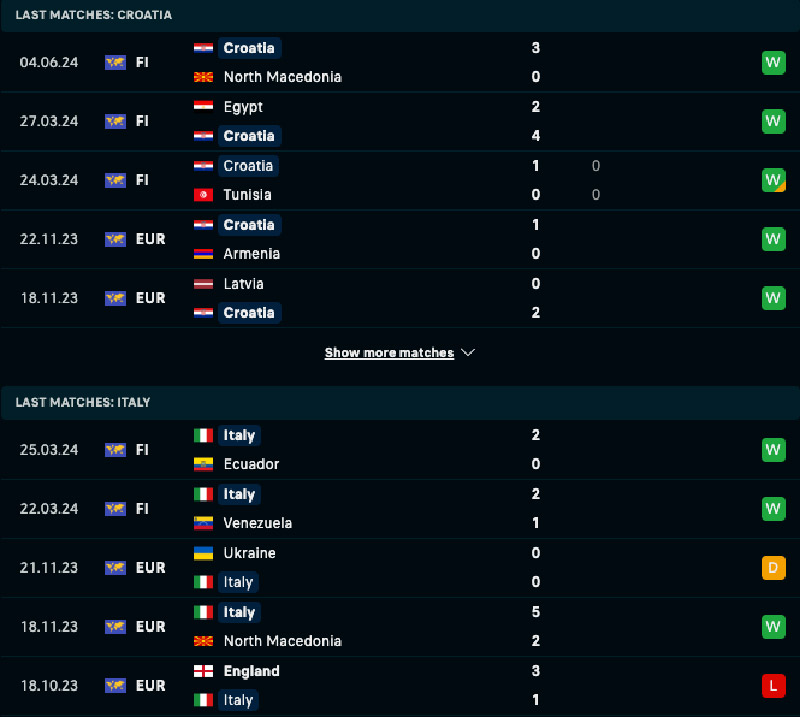
Task: Click the win badge for Croatia vs North Macedonia
Action: [x=773, y=63]
